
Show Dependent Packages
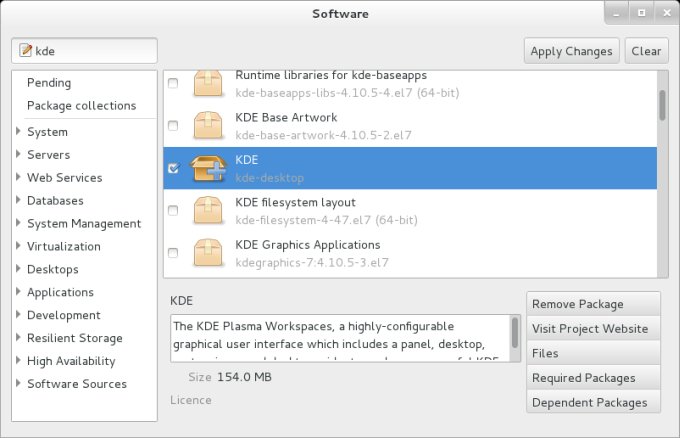[593, 402]
